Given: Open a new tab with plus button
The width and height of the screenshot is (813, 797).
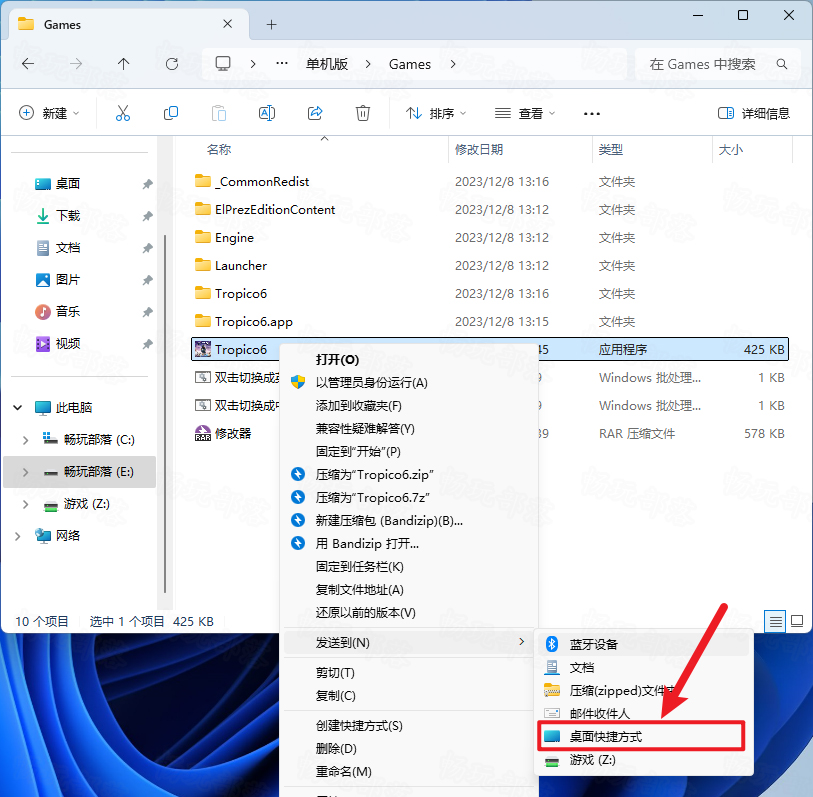Looking at the screenshot, I should point(271,24).
